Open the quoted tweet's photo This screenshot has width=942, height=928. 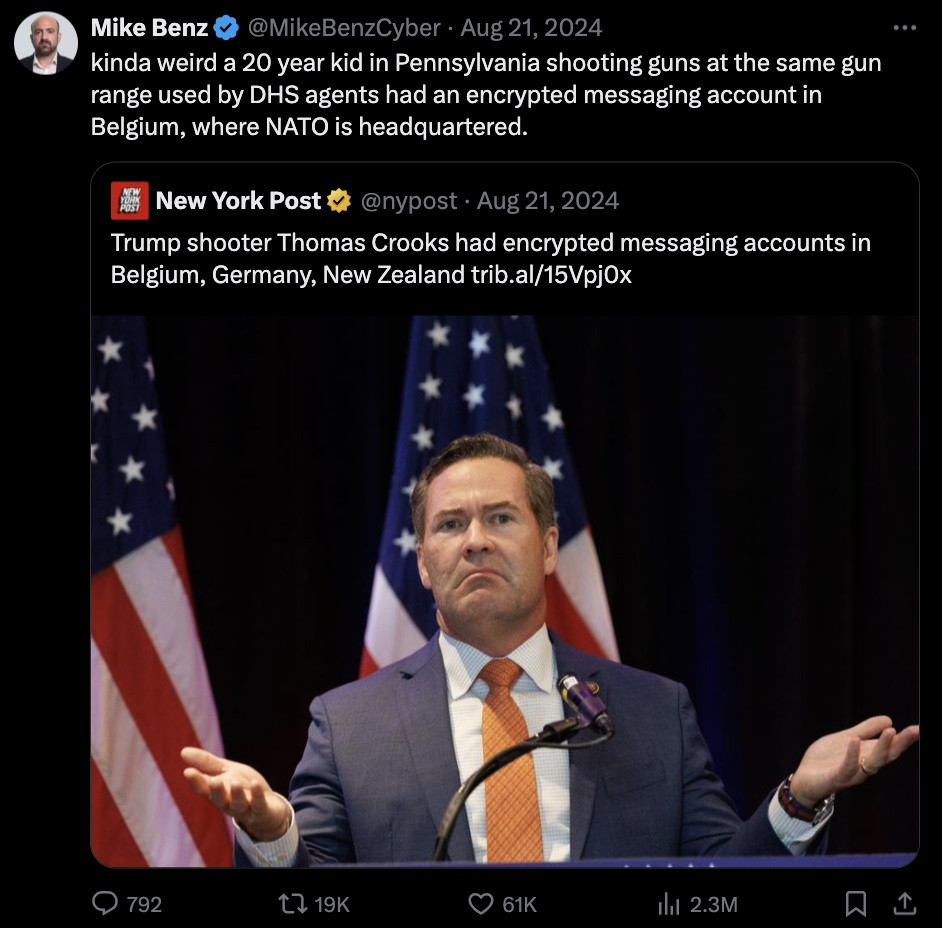click(x=504, y=590)
